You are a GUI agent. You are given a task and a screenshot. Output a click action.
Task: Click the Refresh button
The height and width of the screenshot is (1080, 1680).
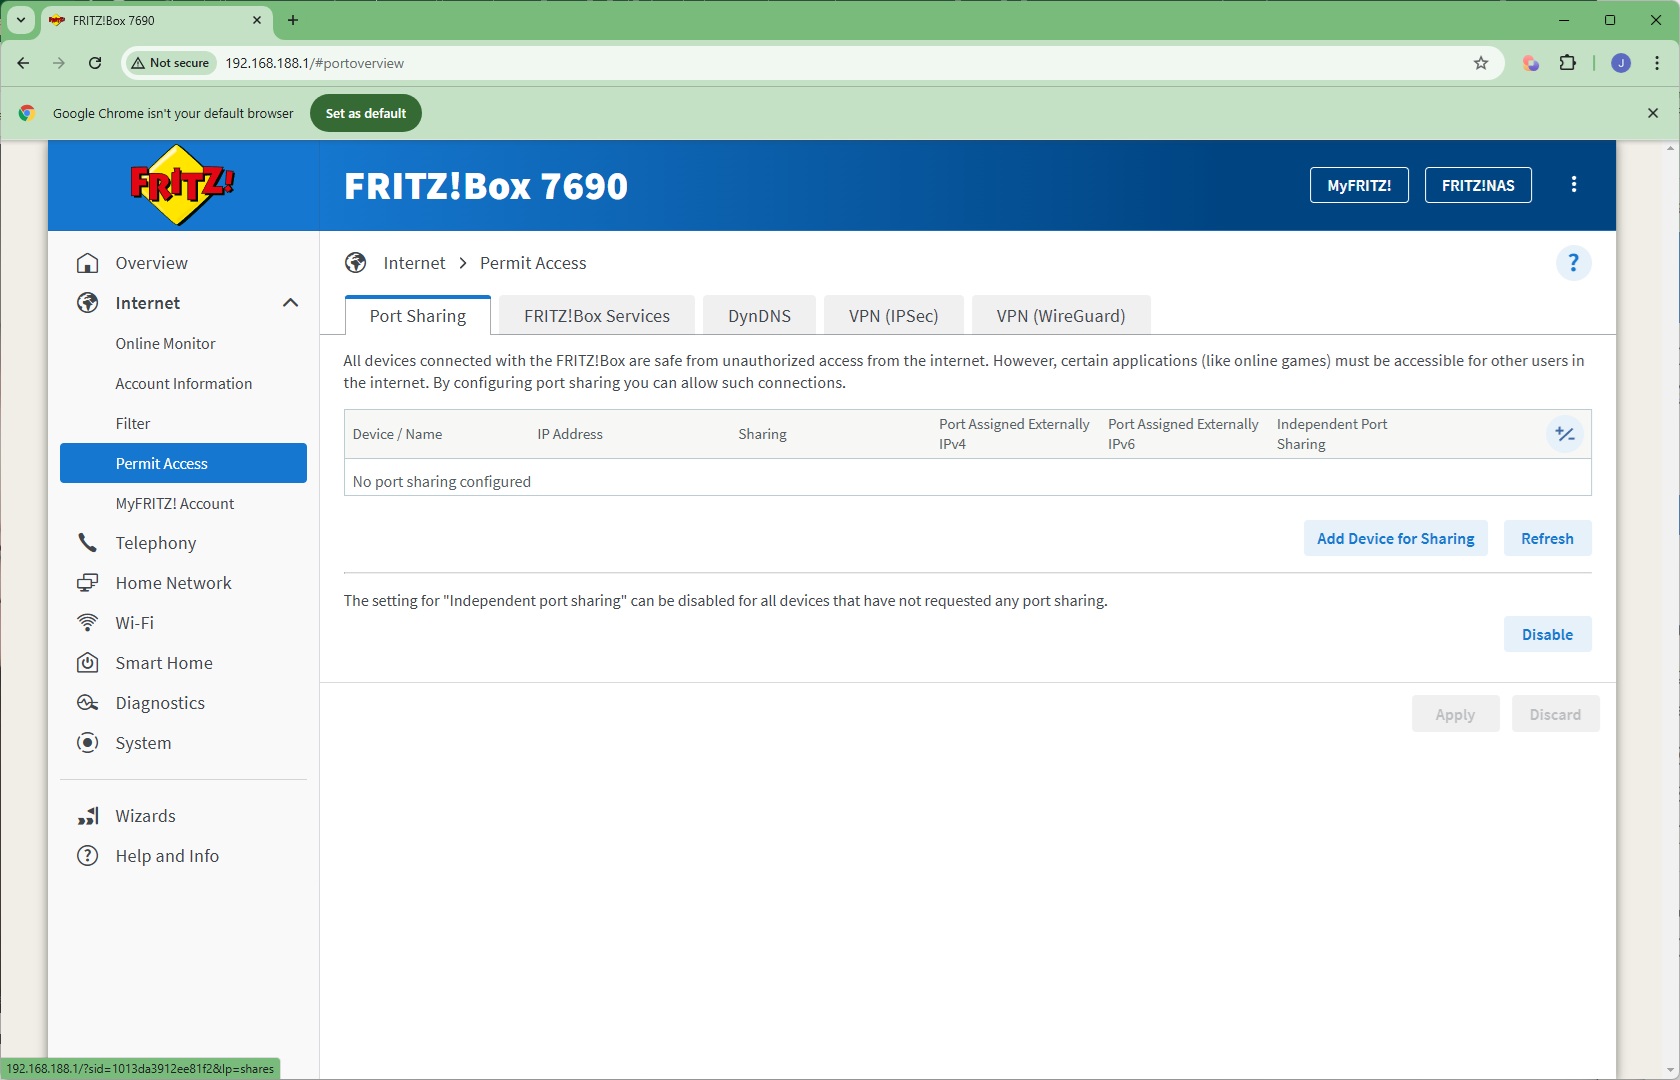[x=1547, y=538]
